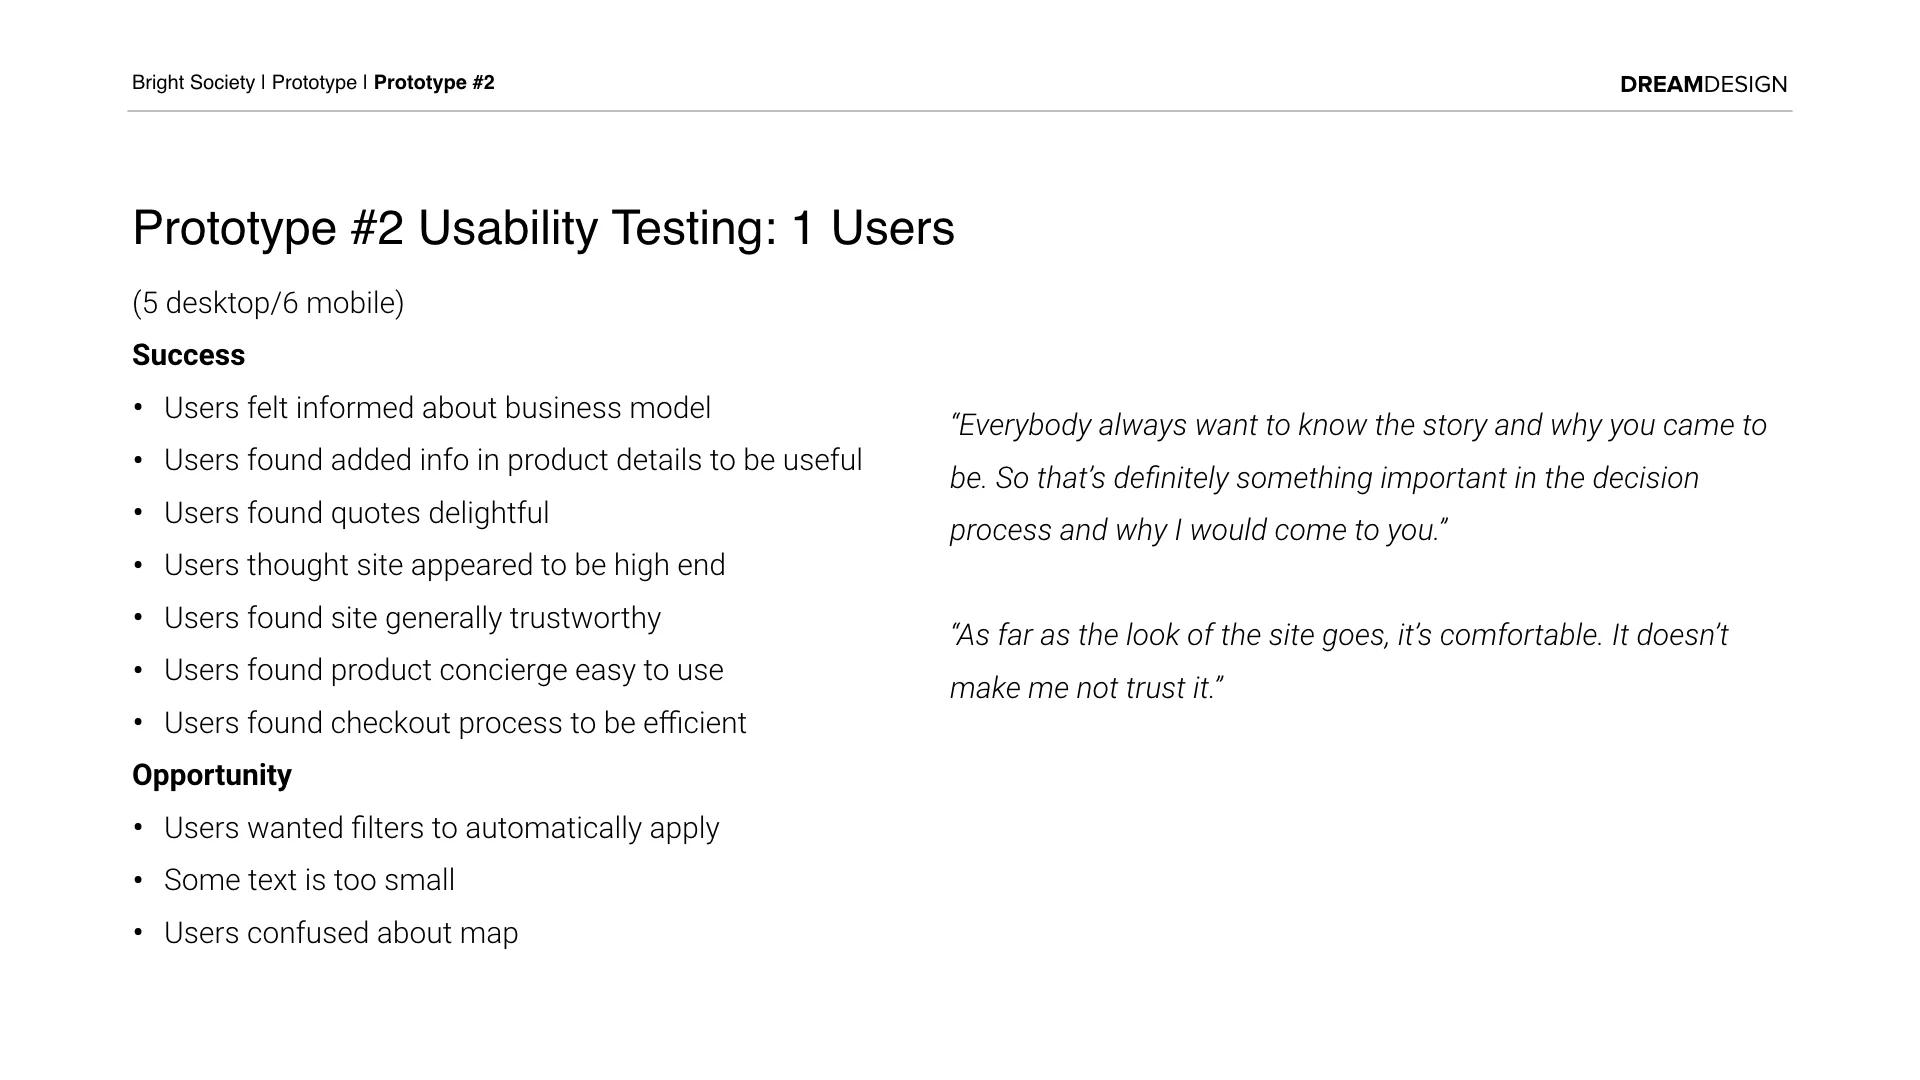Click the bold Prototype #2 breadcrumb
The width and height of the screenshot is (1920, 1080).
(434, 83)
